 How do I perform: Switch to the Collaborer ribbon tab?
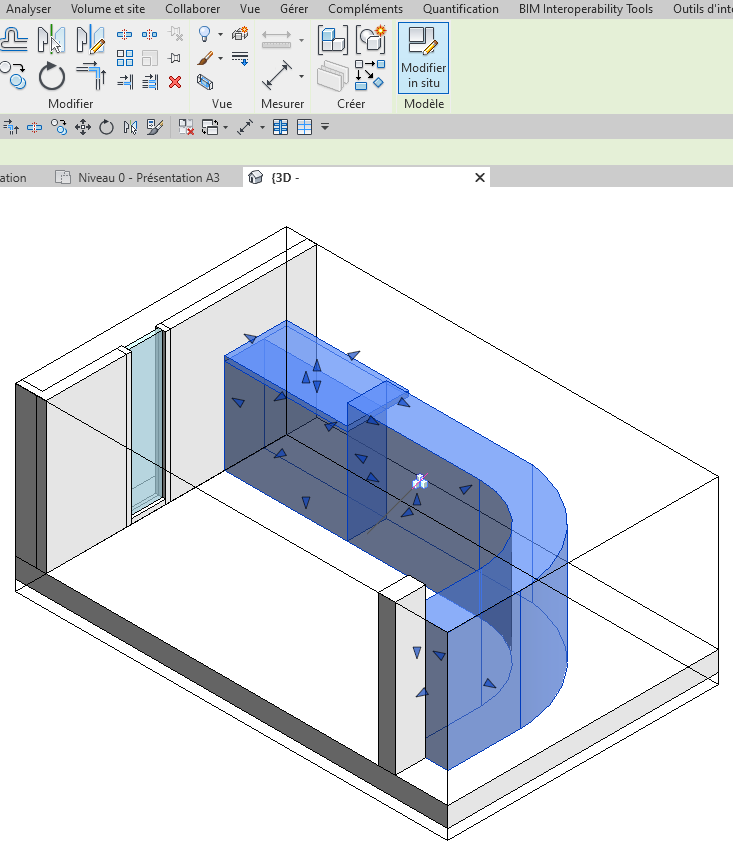pos(192,9)
